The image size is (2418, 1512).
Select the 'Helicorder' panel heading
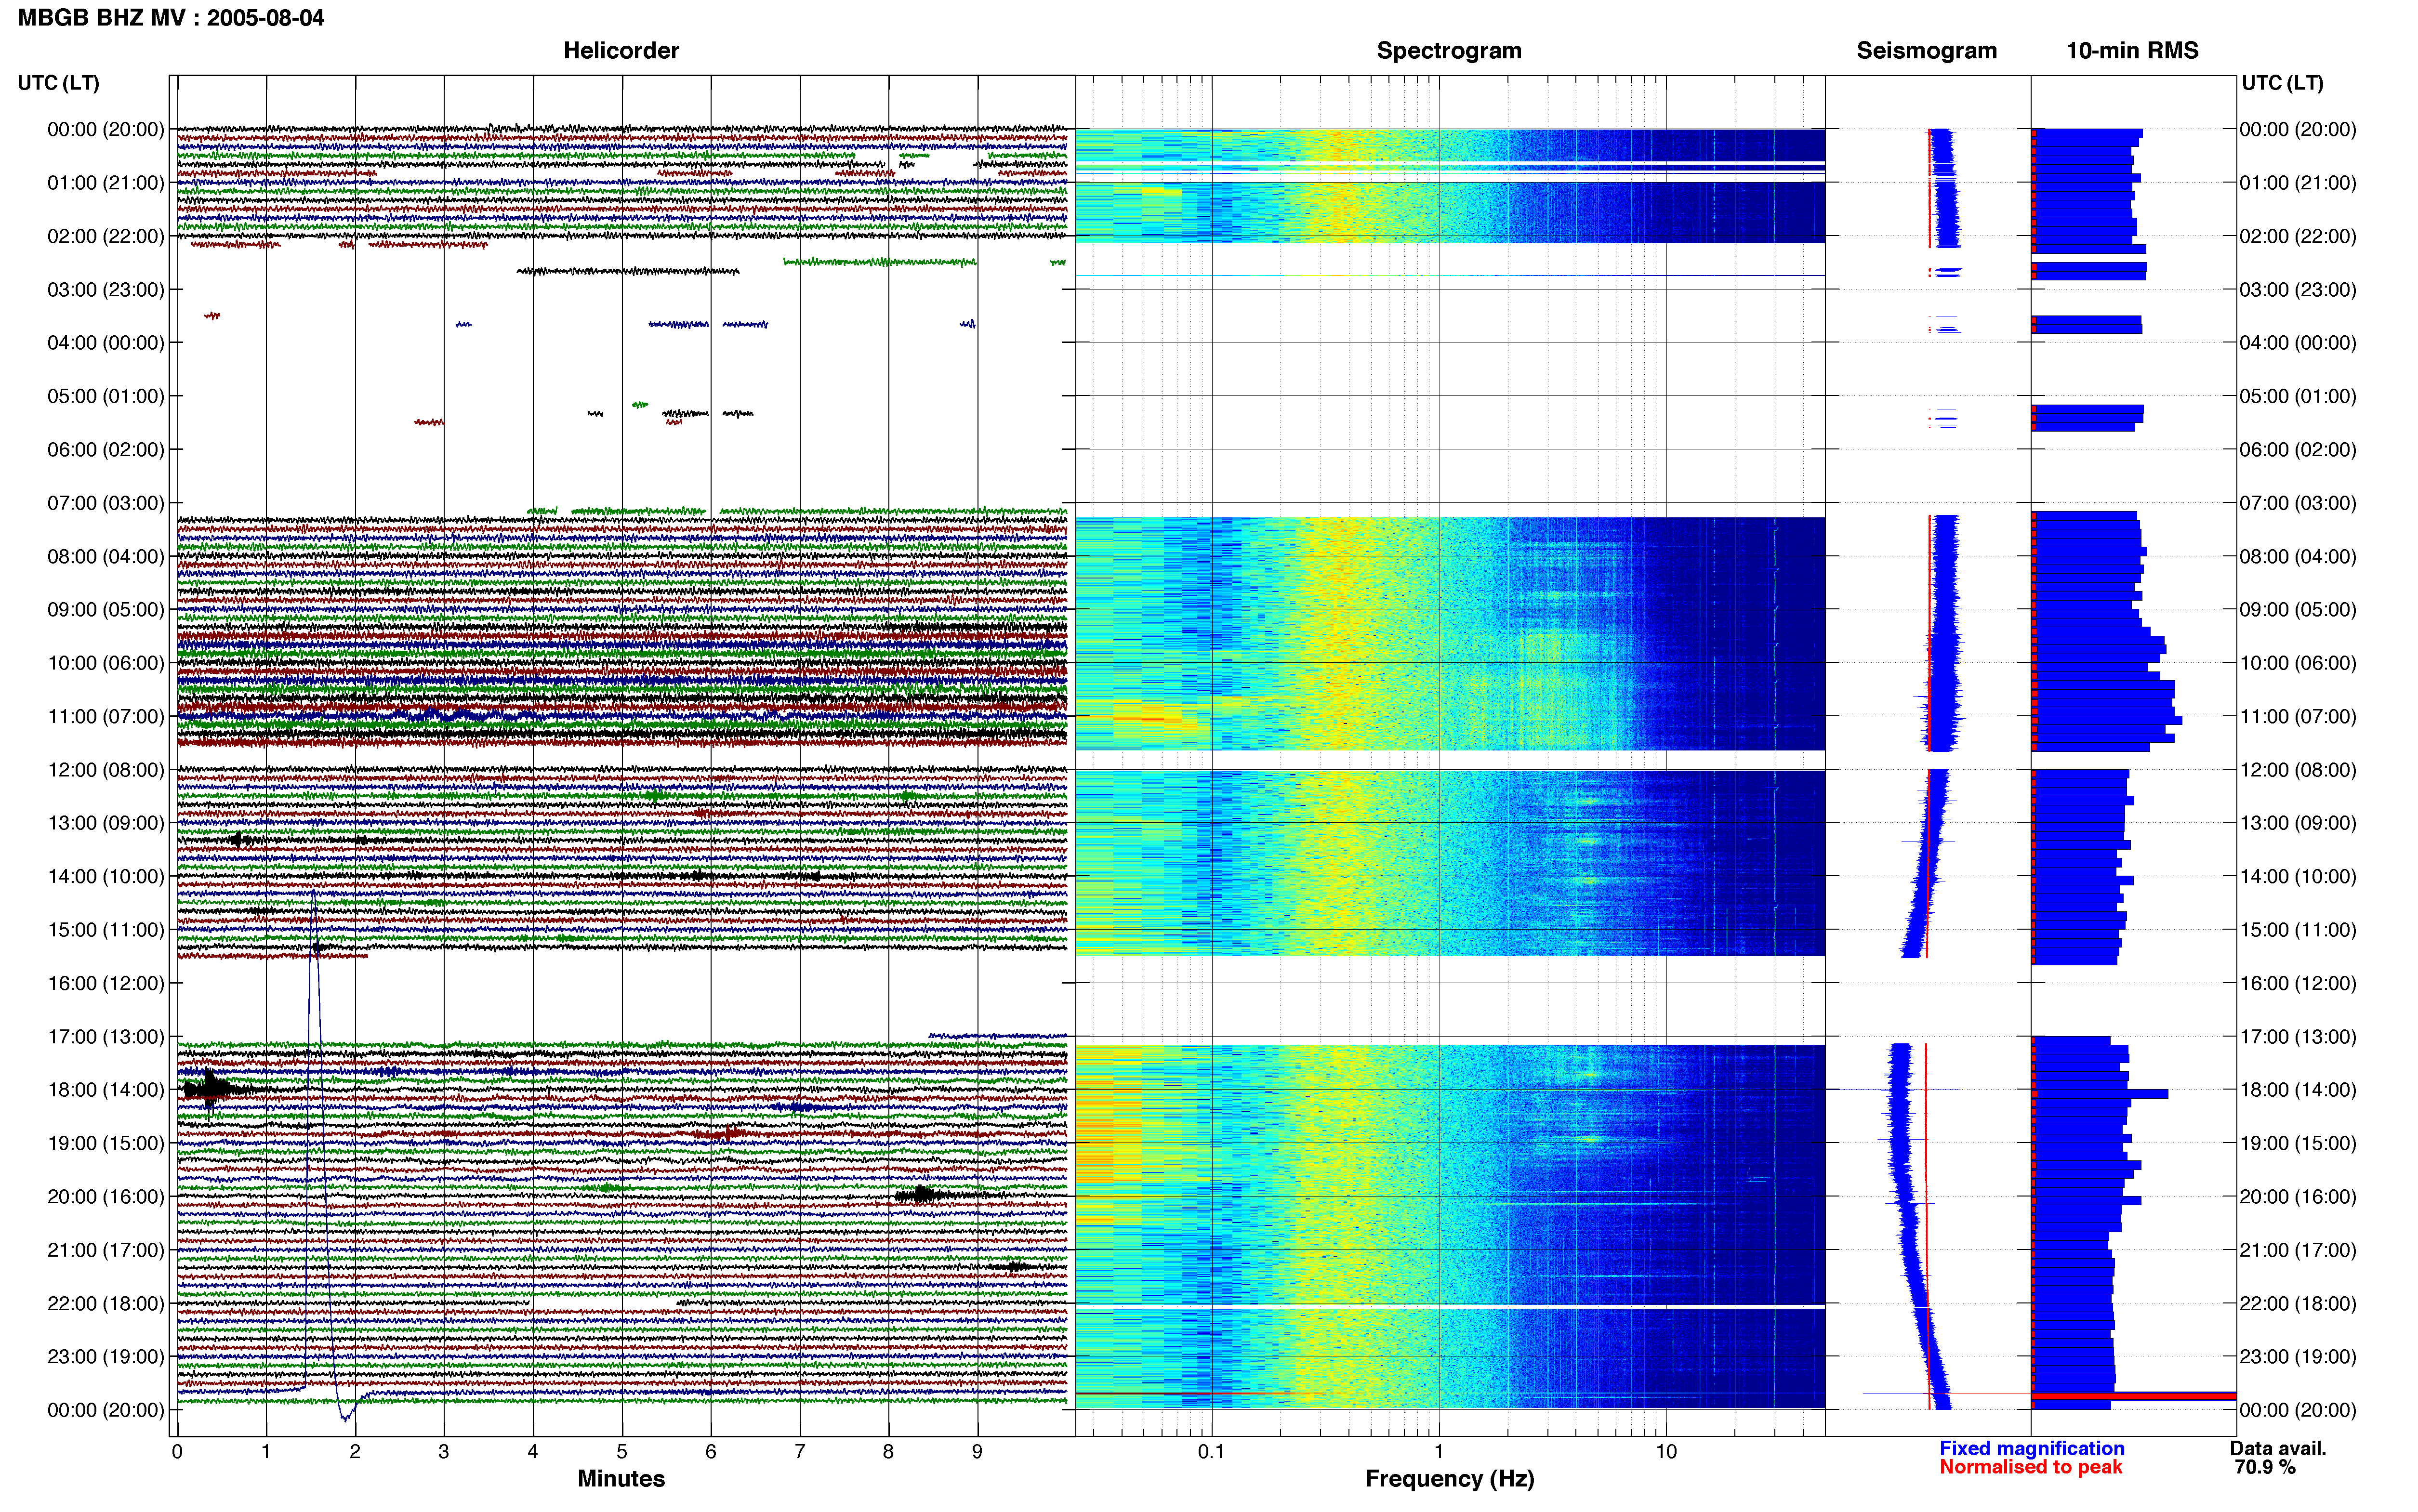[621, 50]
